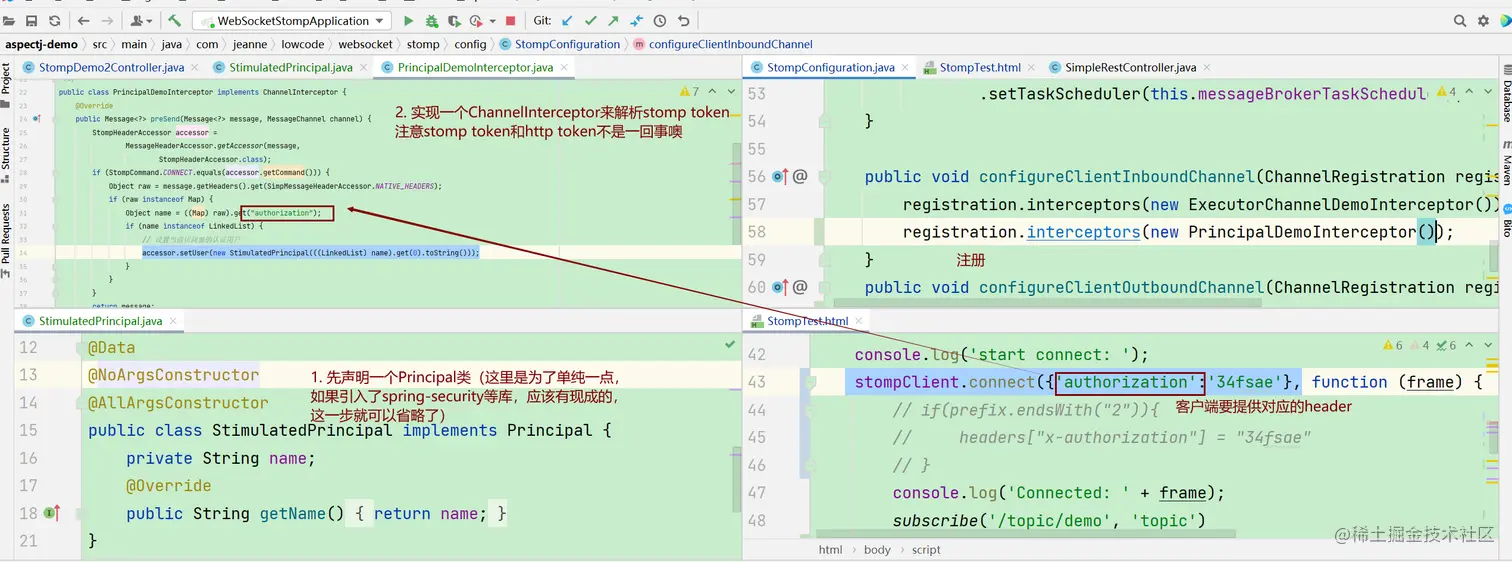Viewport: 1512px width, 562px height.
Task: Click the Git merge/compare branches icon
Action: [x=637, y=21]
